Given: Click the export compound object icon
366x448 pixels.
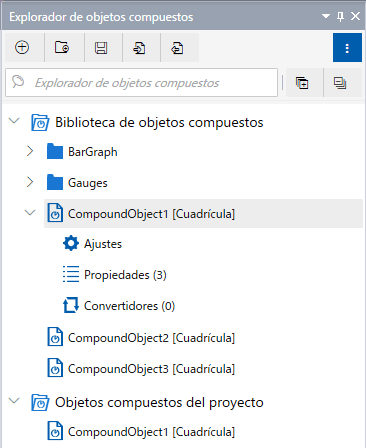Looking at the screenshot, I should [x=178, y=47].
